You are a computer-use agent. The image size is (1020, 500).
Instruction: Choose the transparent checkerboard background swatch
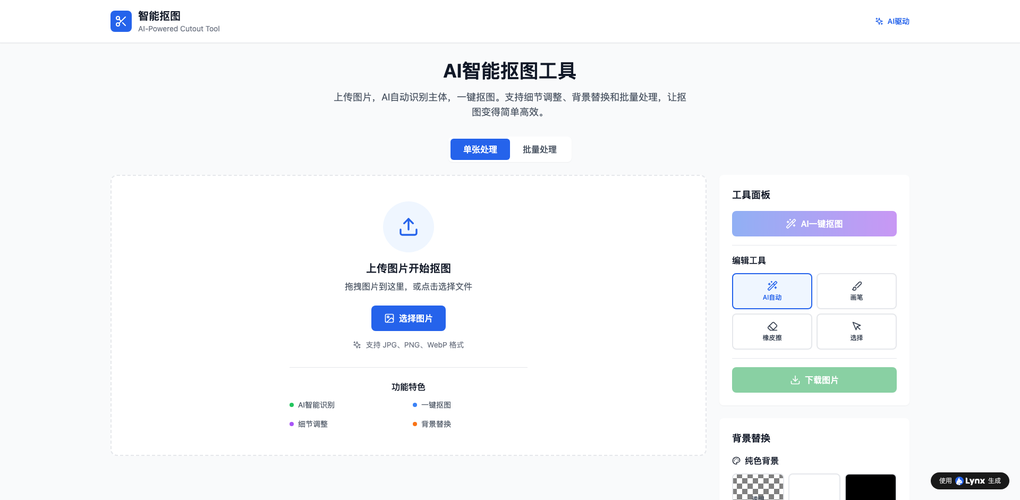point(758,487)
